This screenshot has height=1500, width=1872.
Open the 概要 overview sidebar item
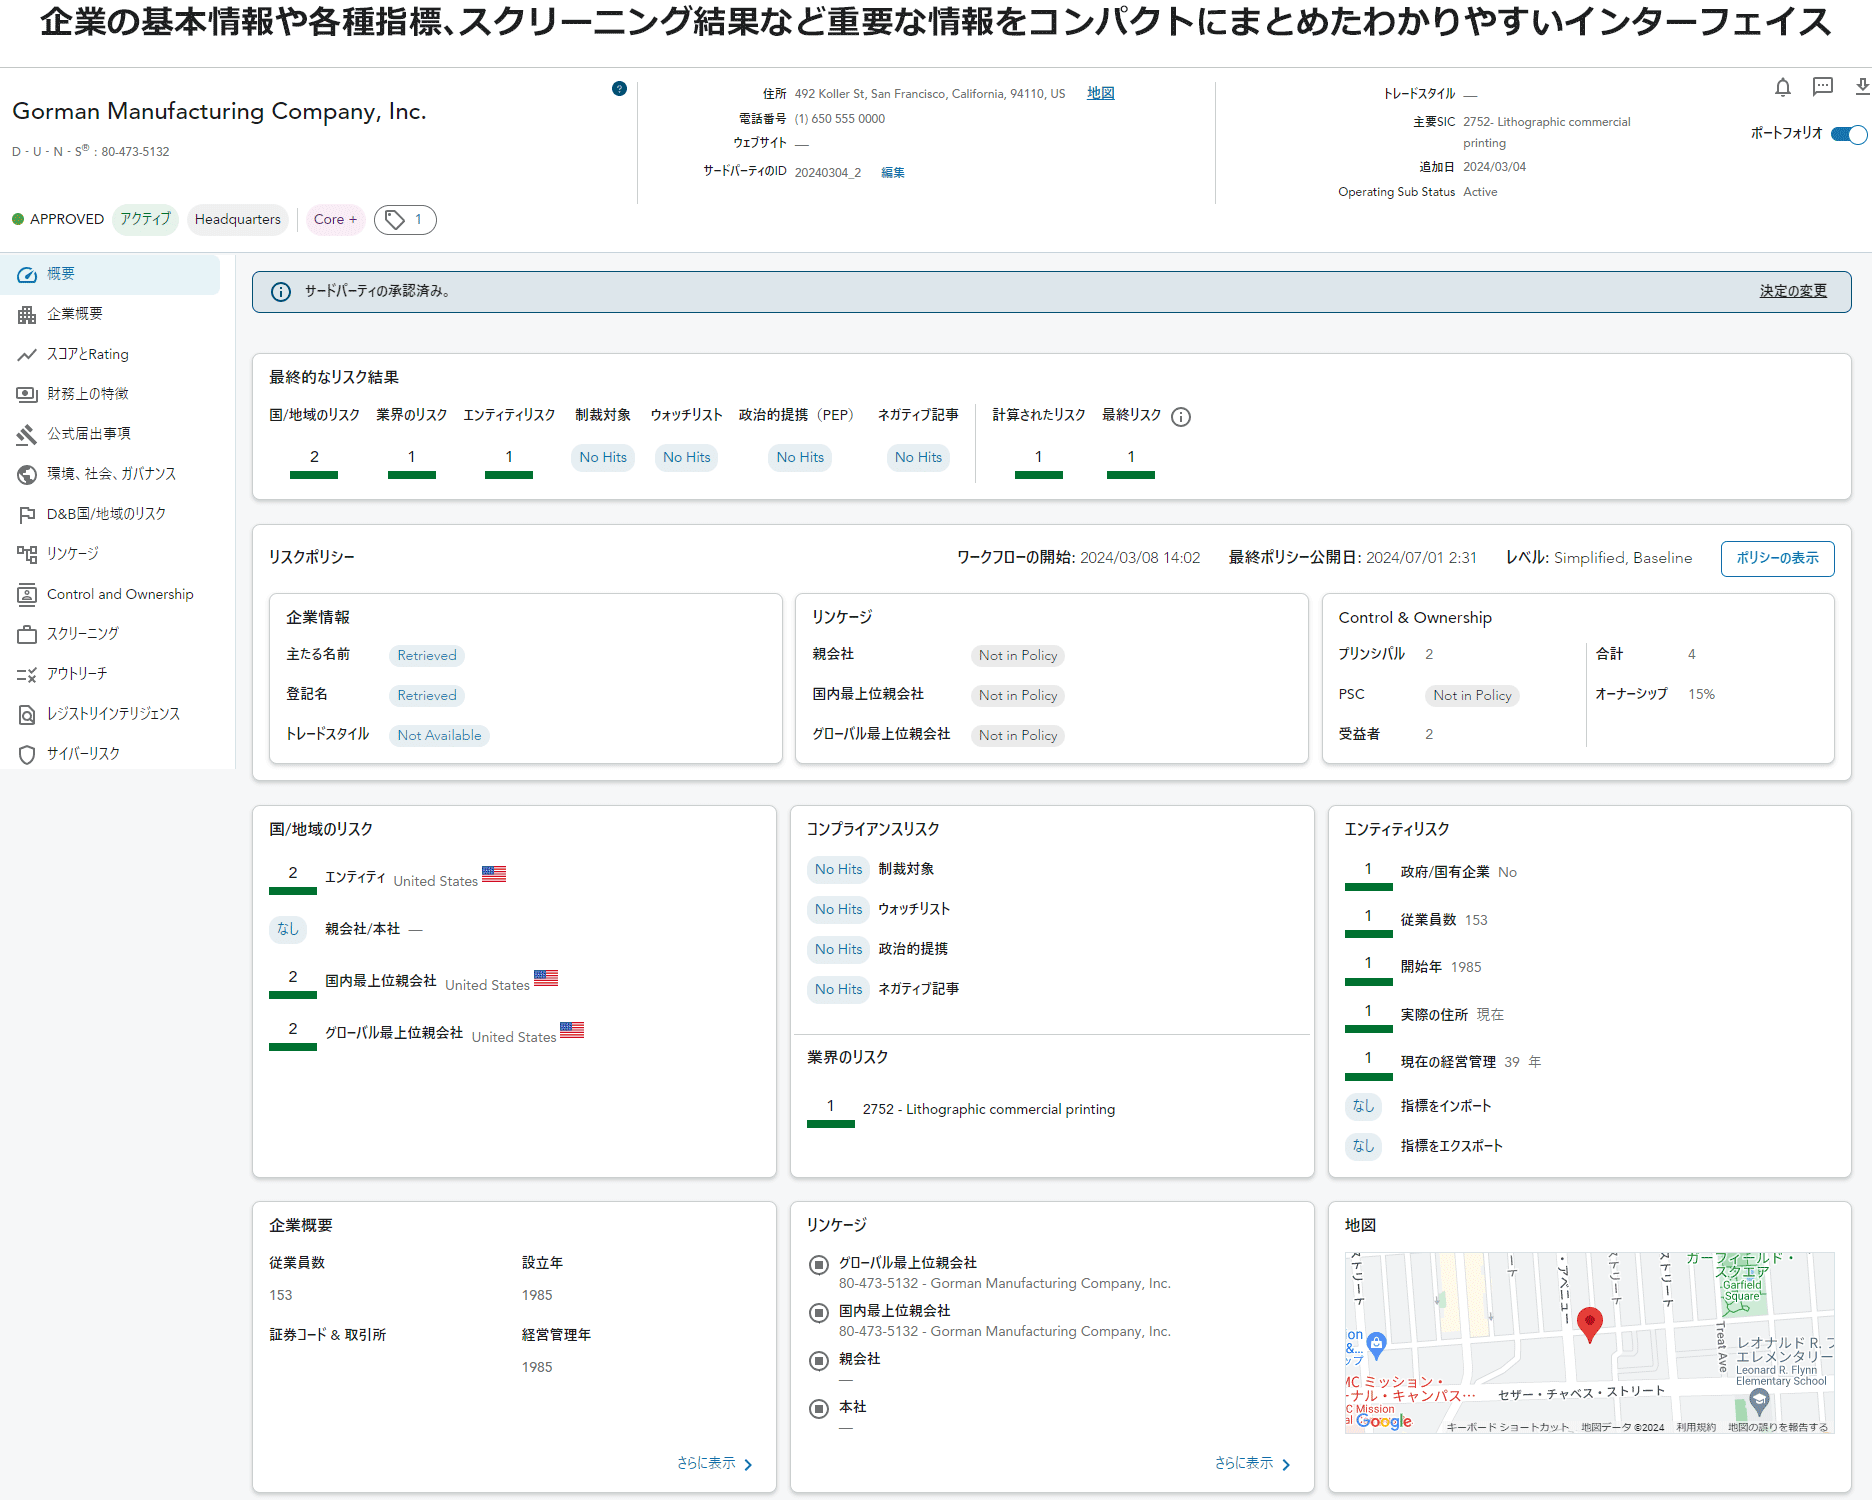coord(110,274)
